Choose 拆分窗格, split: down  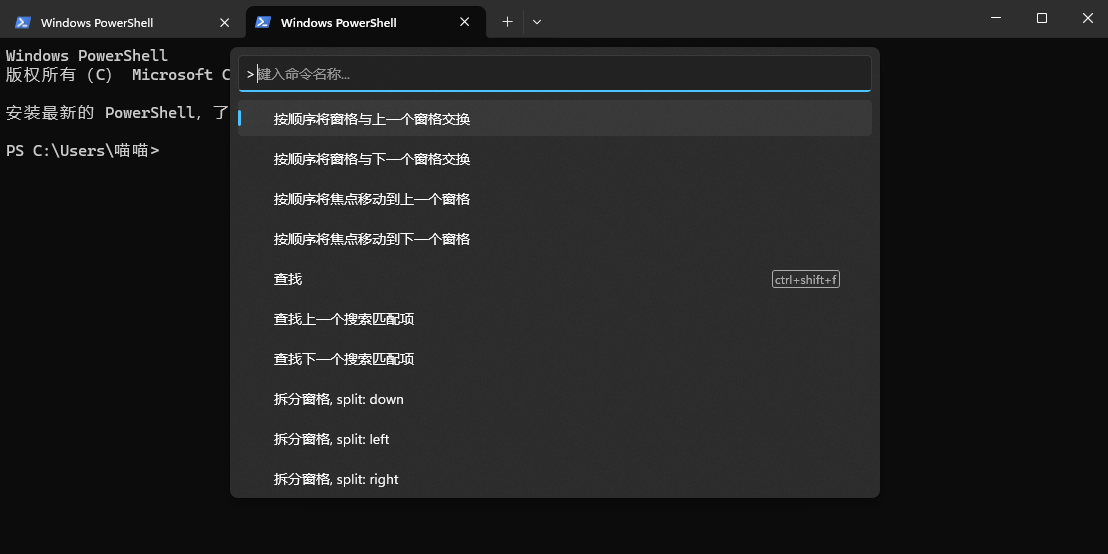click(555, 399)
